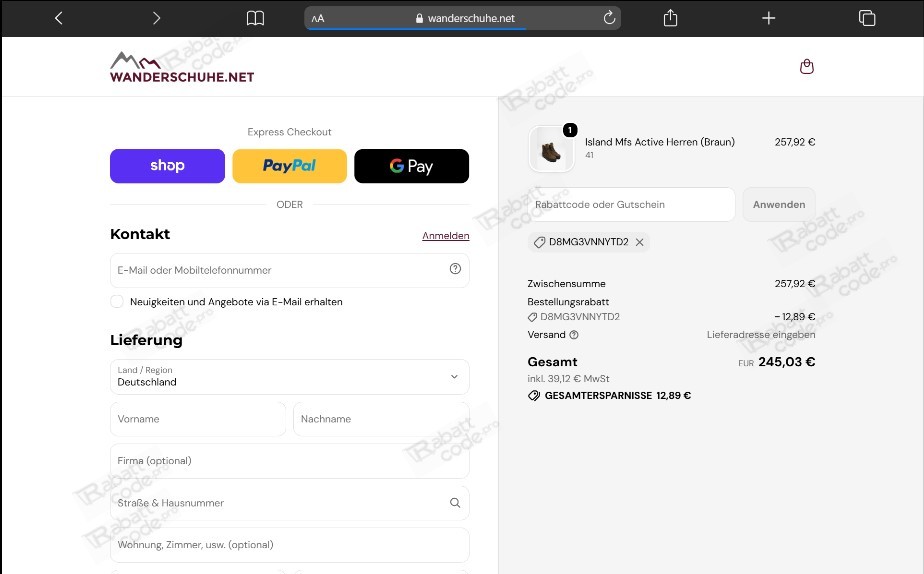Pay with the Shop Pay button

point(167,166)
